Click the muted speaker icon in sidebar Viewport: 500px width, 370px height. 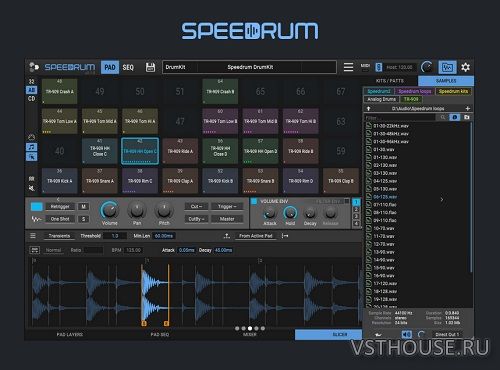(x=32, y=188)
